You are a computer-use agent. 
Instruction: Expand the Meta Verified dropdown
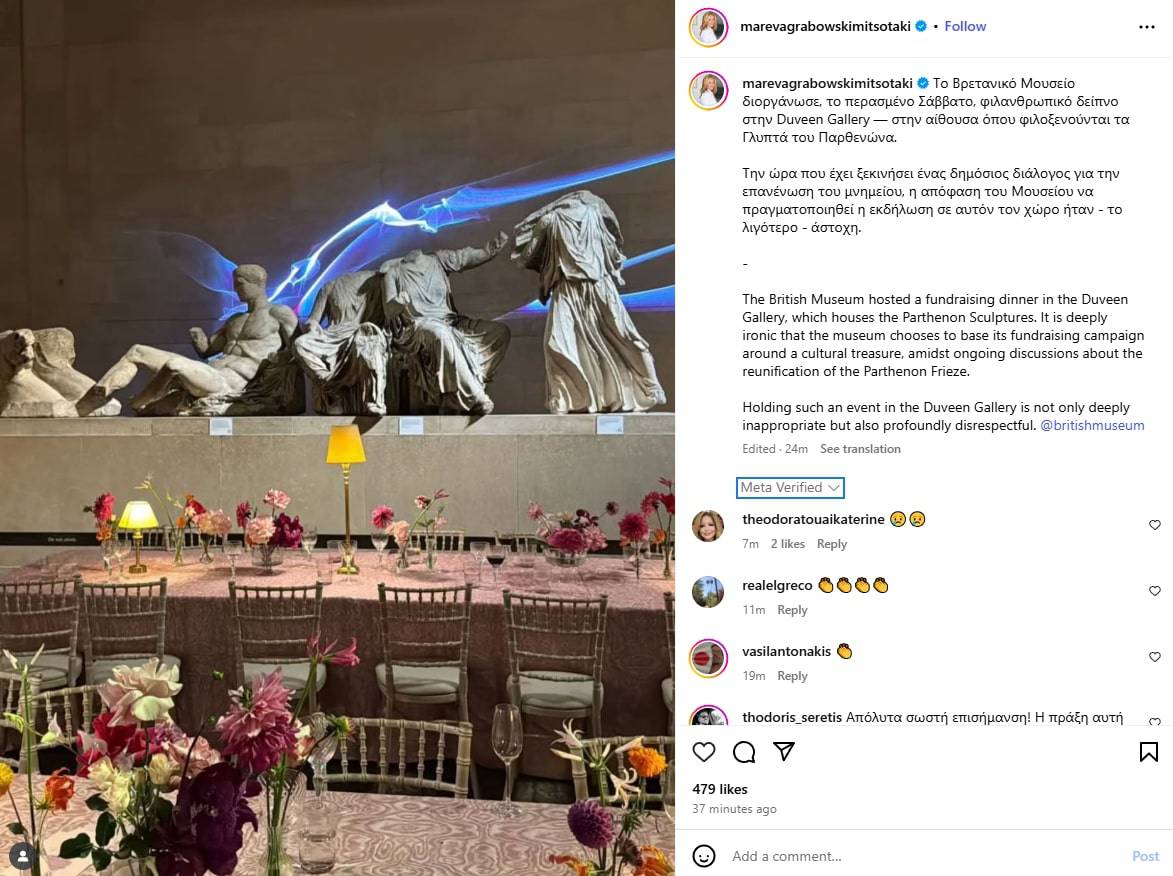tap(790, 488)
